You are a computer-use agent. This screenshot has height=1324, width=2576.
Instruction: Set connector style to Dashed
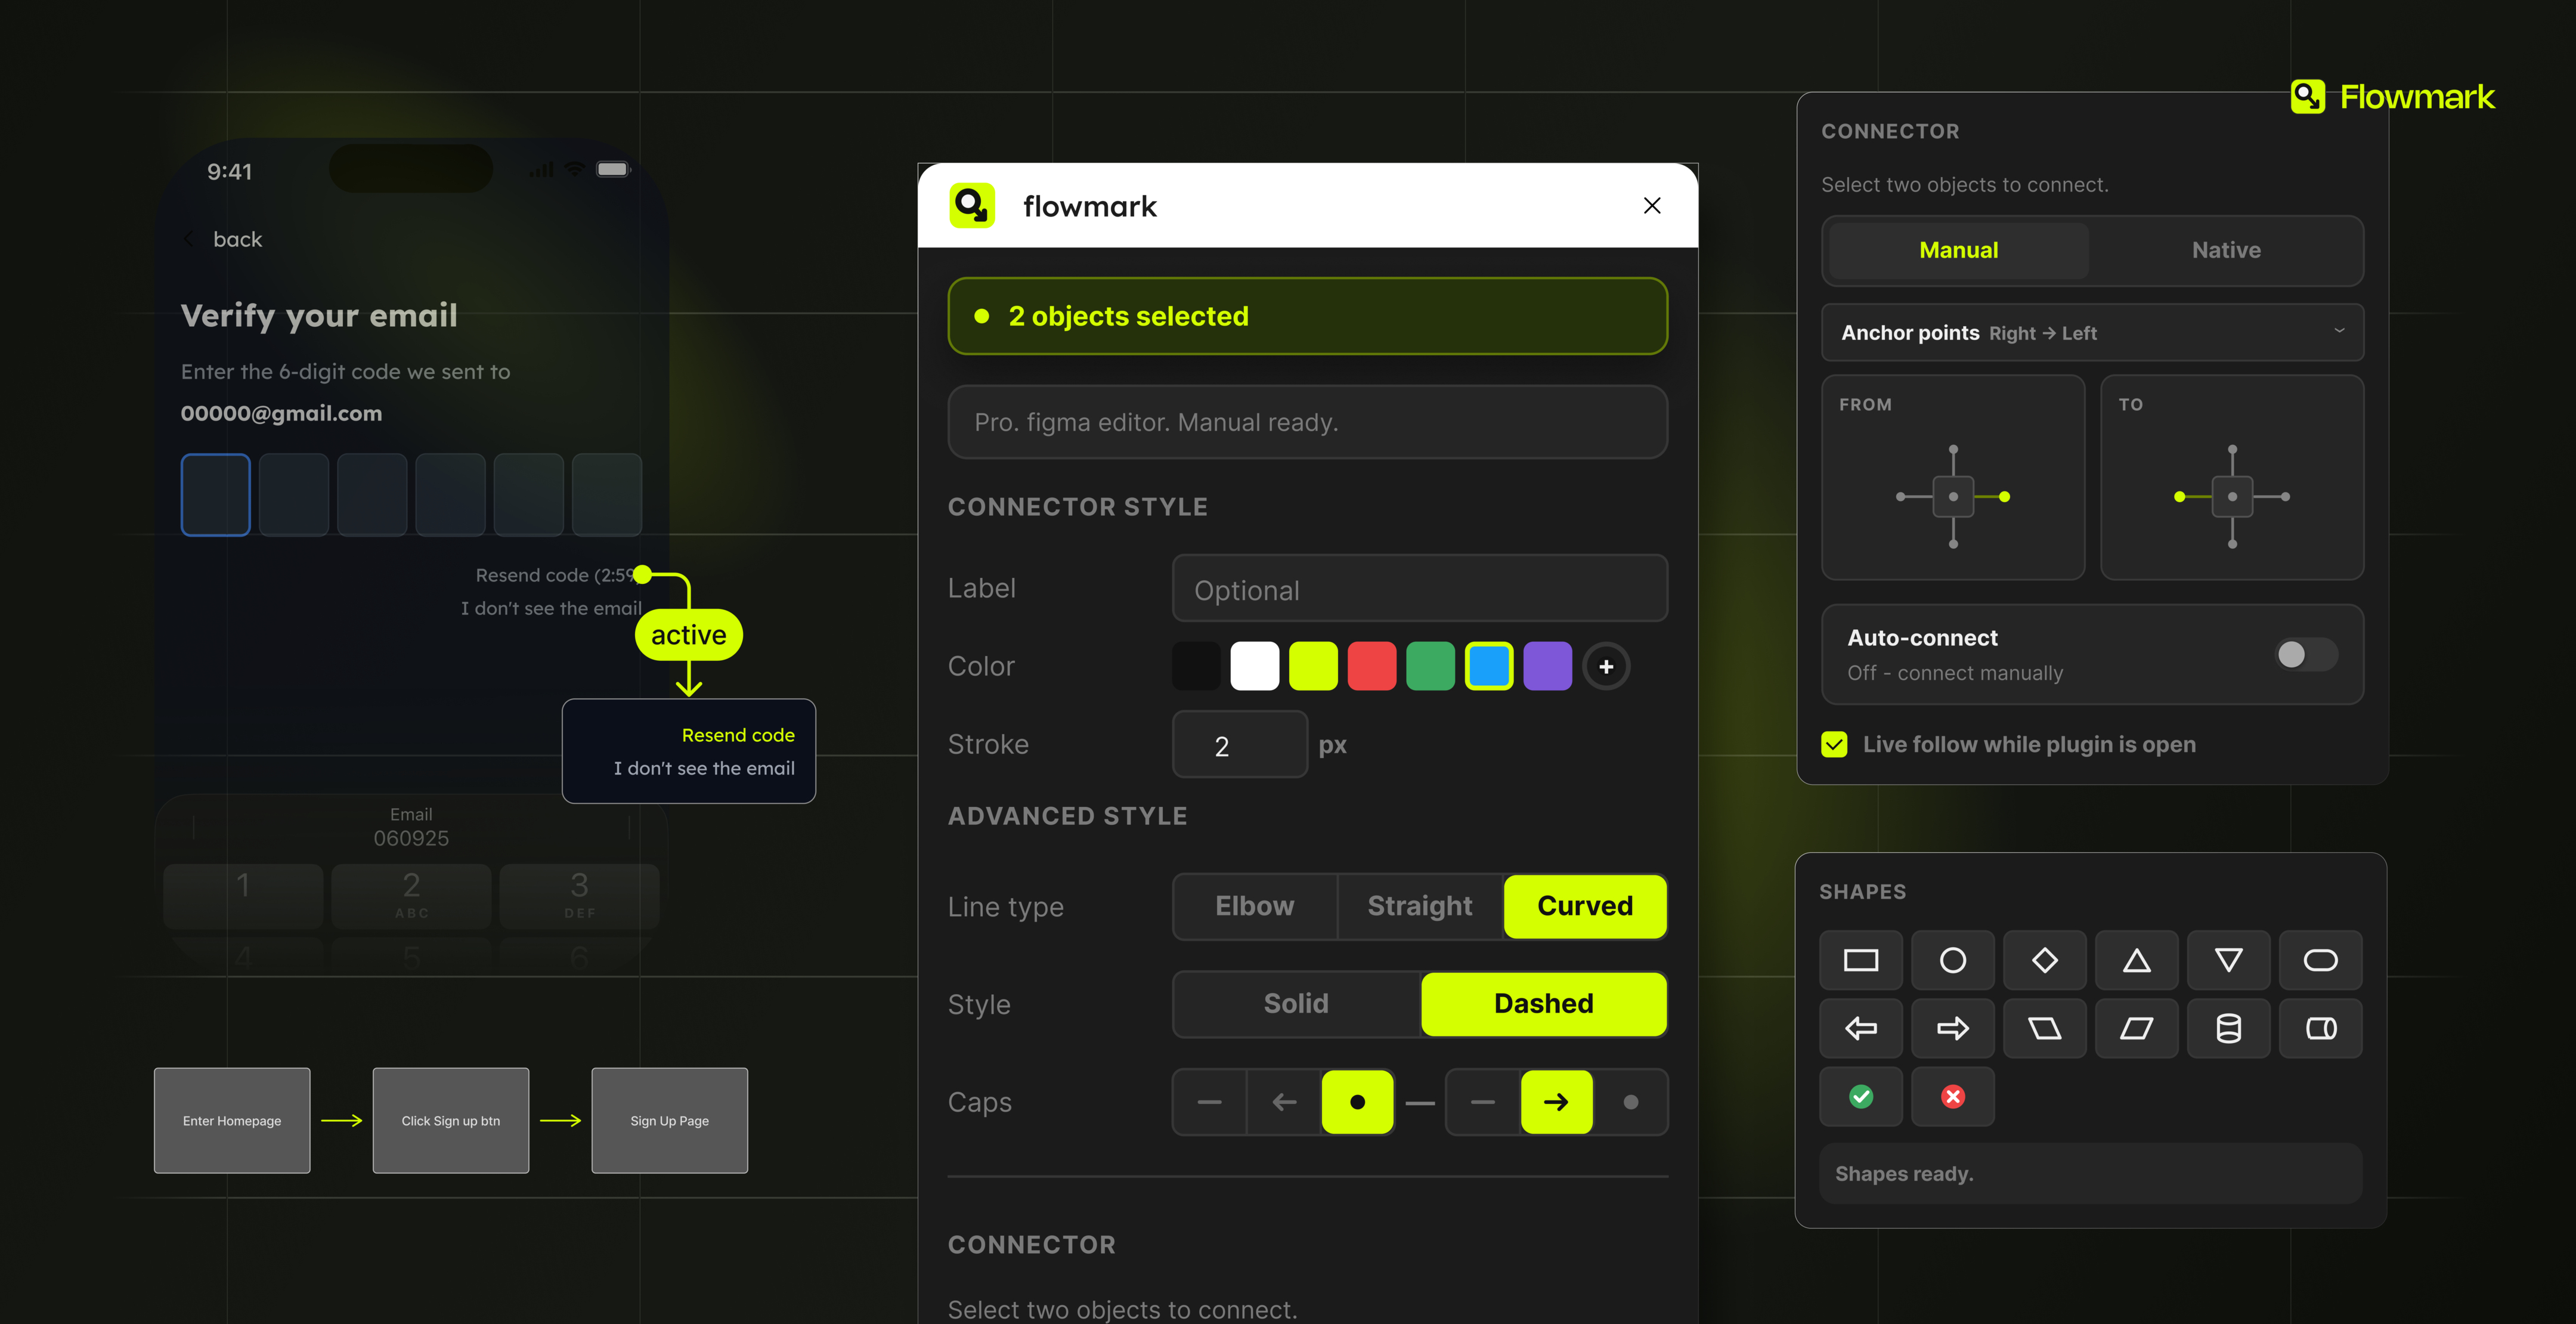(1543, 1004)
